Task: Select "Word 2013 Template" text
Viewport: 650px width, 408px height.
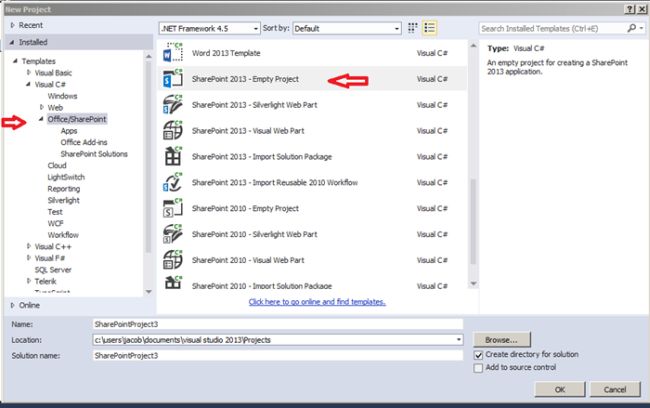Action: [226, 53]
